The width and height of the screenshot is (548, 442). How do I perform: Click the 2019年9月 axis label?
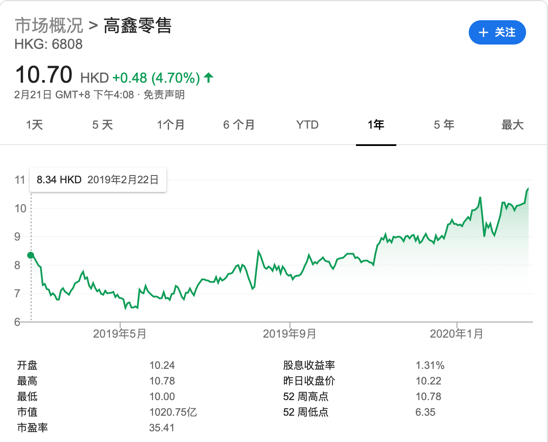pos(289,334)
